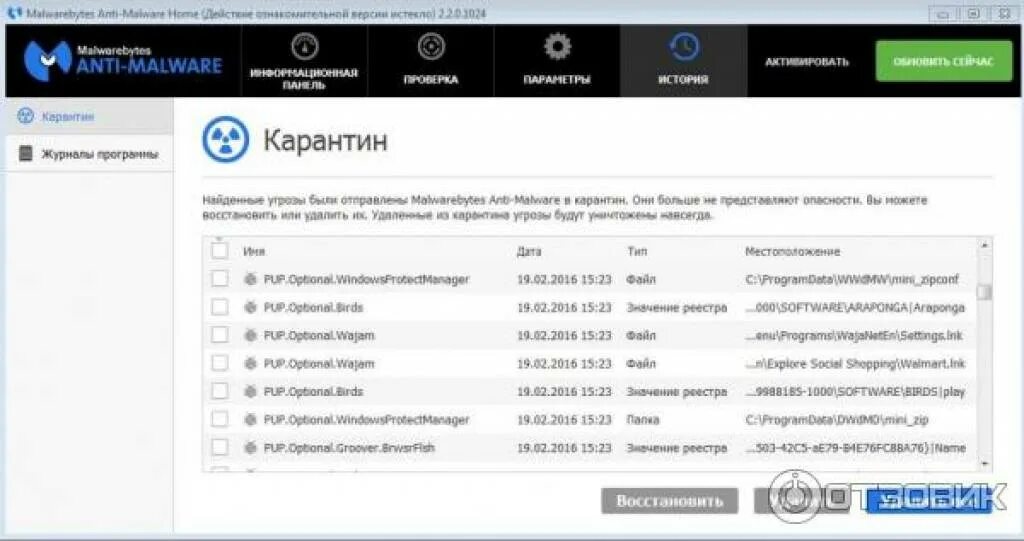
Task: Maximize the Malwarebytes window
Action: pos(973,14)
